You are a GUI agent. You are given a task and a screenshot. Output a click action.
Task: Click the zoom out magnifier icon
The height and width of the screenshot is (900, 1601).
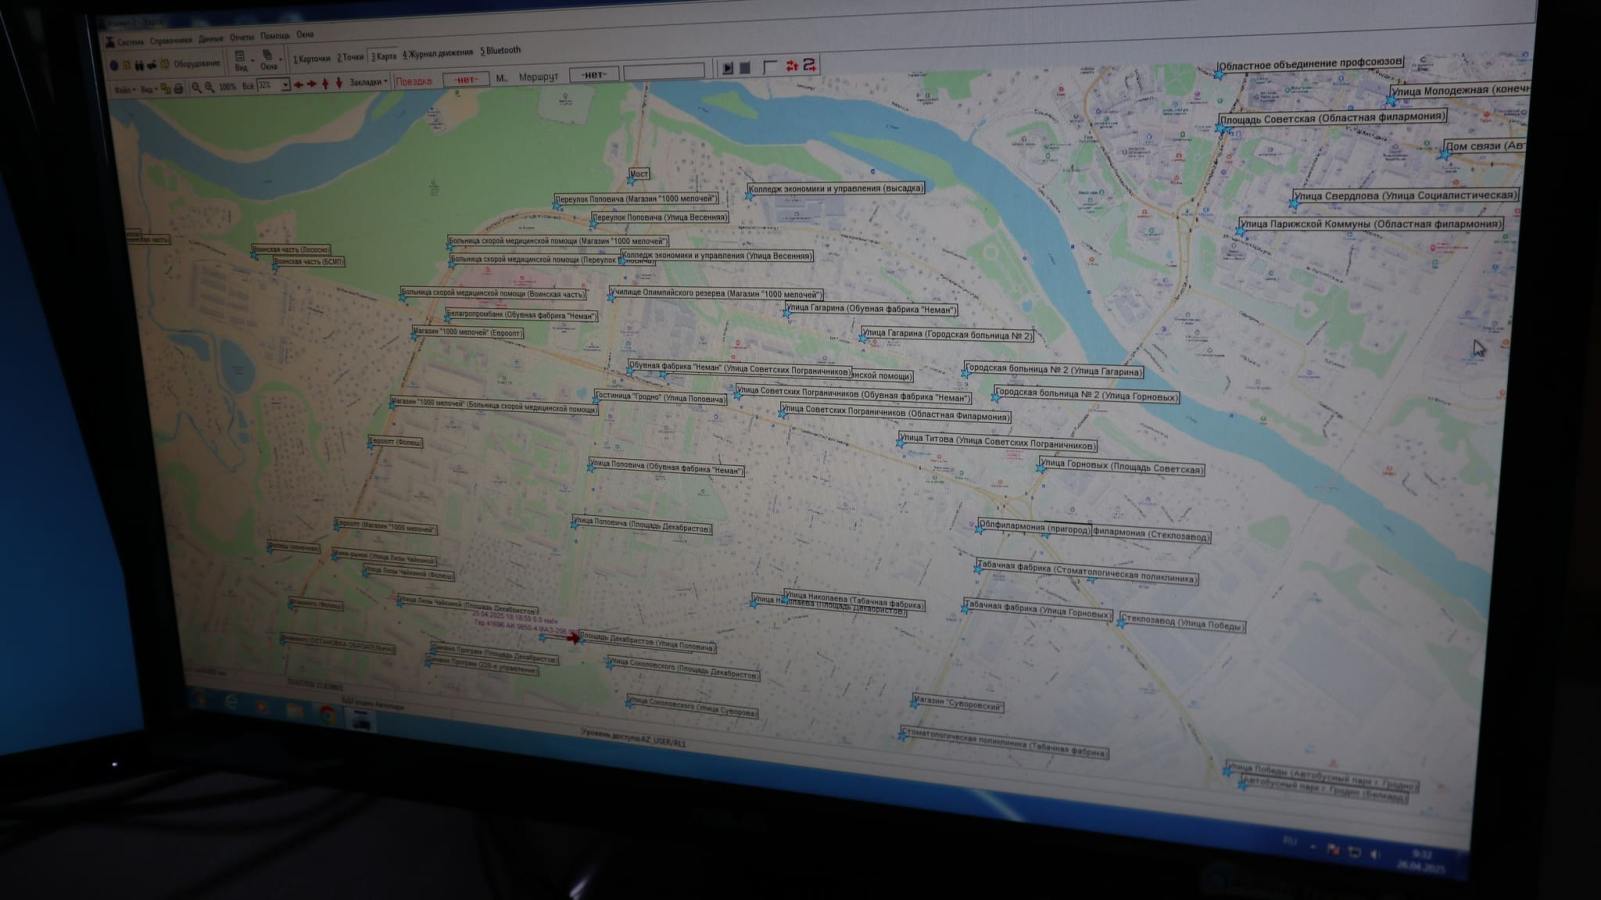(x=209, y=87)
